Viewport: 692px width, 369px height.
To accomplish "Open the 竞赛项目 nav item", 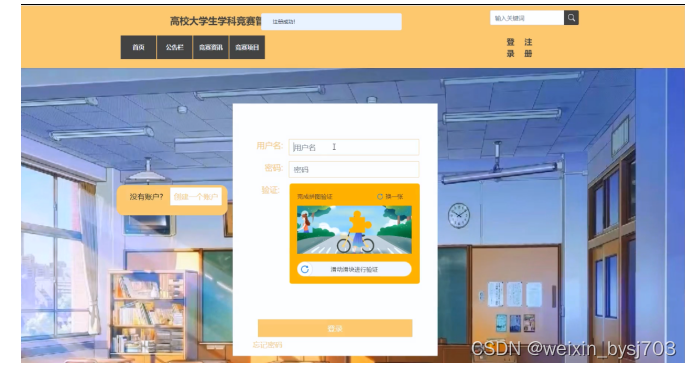I will (247, 47).
